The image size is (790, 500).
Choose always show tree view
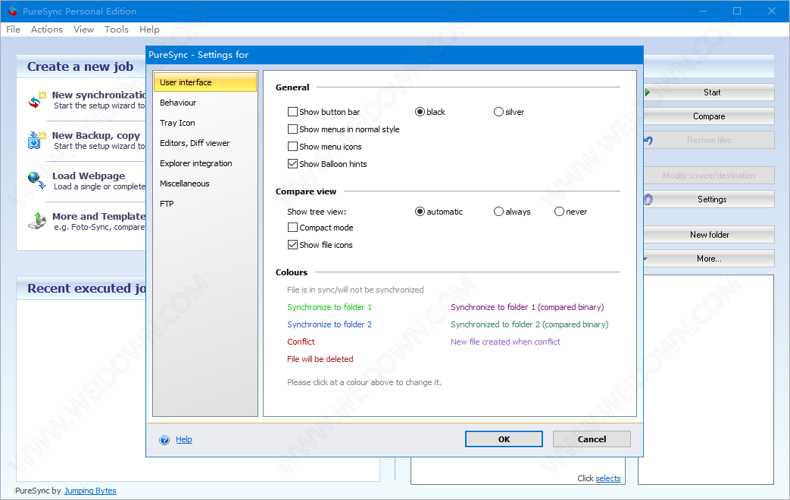[498, 211]
